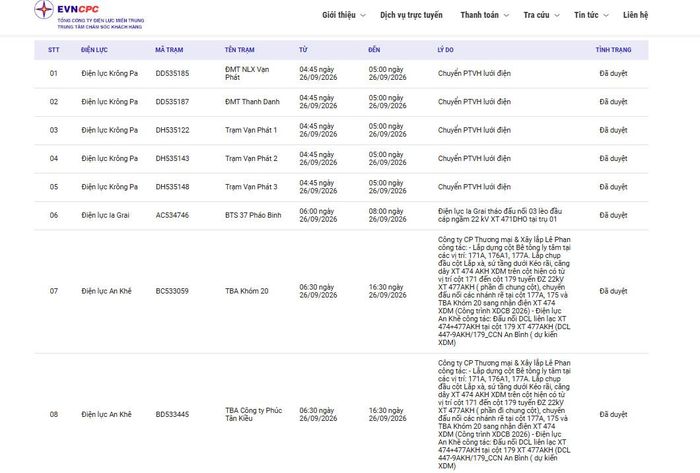Open the Tin tức menu
The height and width of the screenshot is (473, 700).
[586, 15]
